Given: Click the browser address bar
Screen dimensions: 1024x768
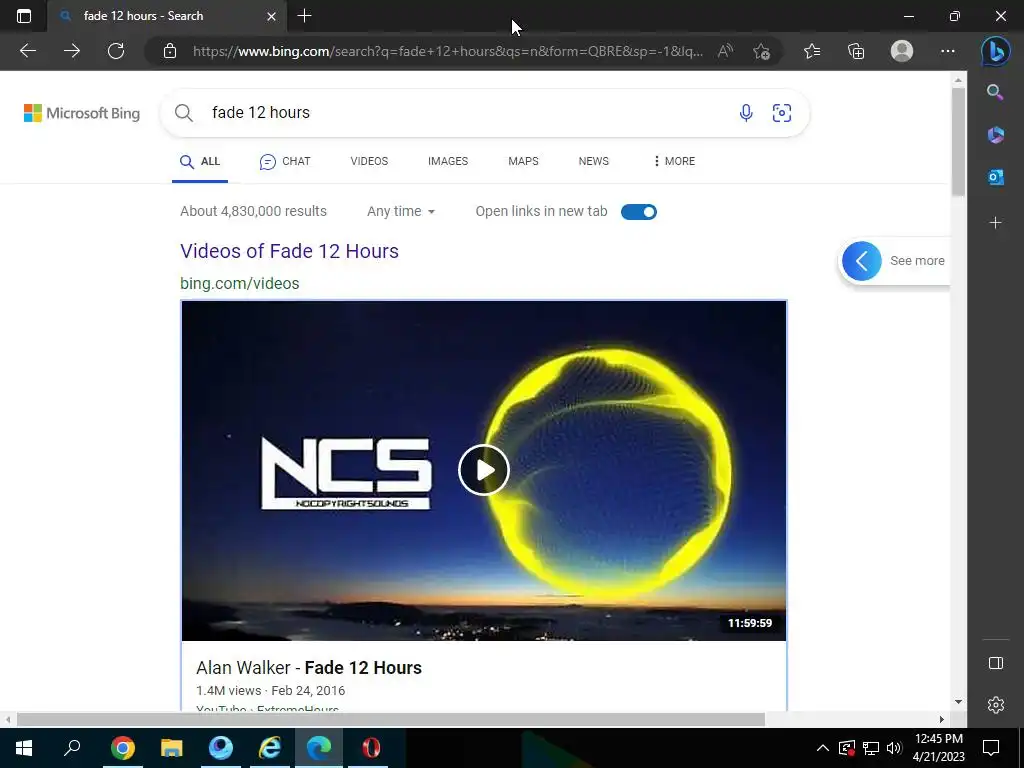Looking at the screenshot, I should 447,51.
